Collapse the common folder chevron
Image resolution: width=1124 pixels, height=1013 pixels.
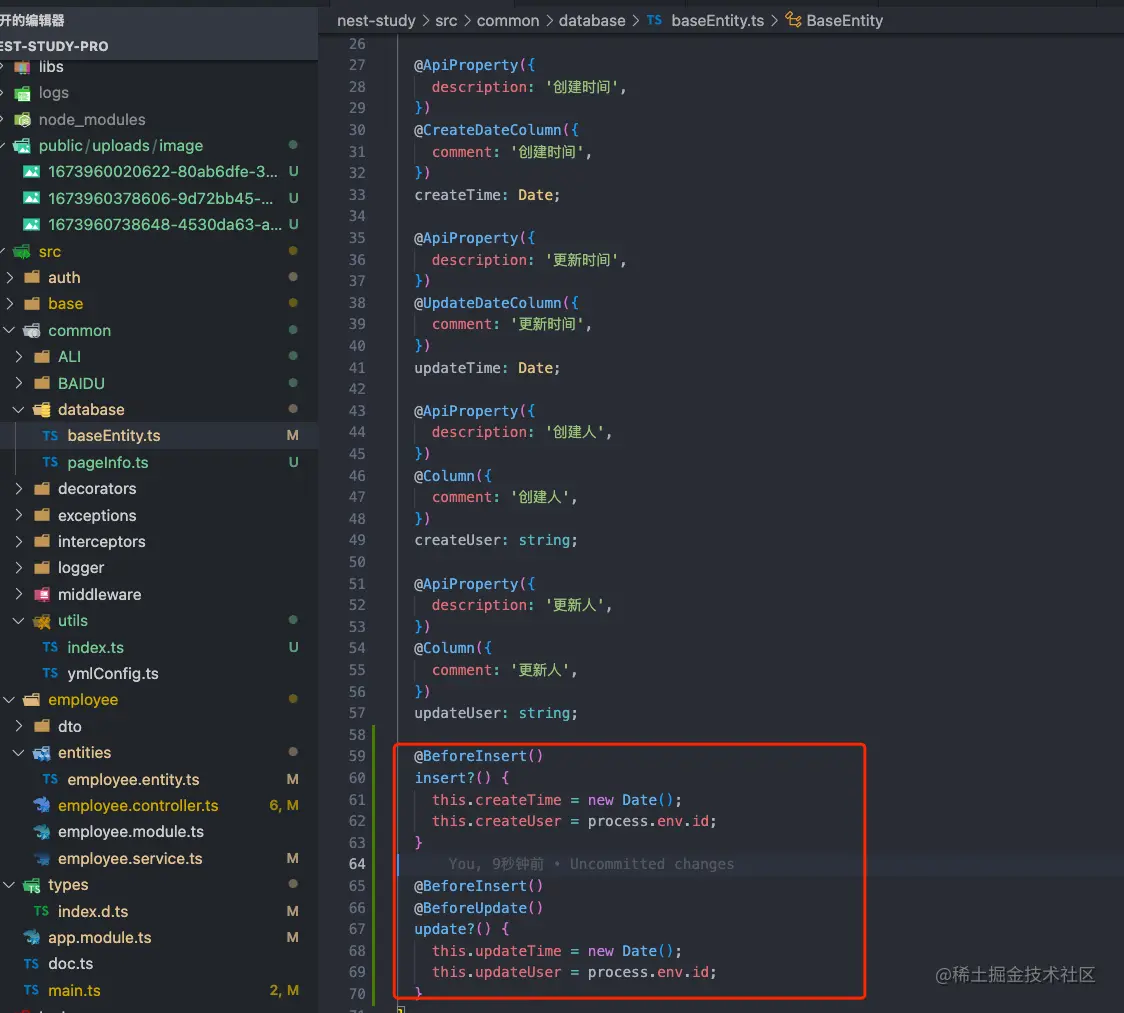coord(9,330)
